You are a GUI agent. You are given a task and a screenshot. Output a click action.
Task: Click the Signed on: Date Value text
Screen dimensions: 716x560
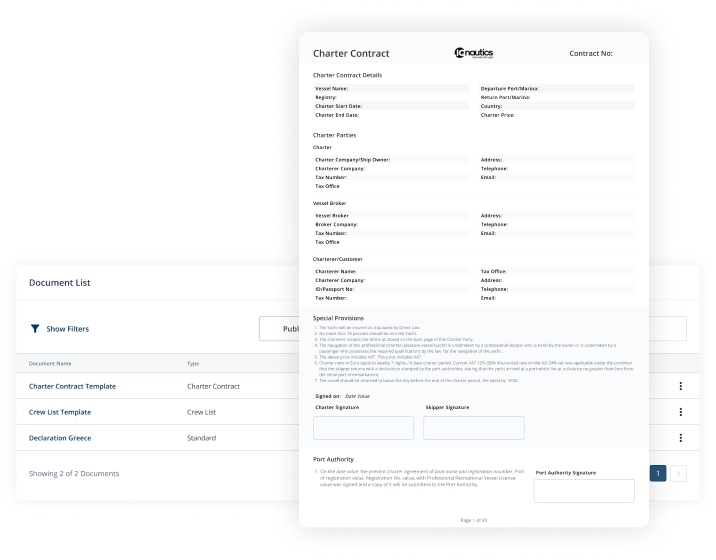[x=342, y=396]
